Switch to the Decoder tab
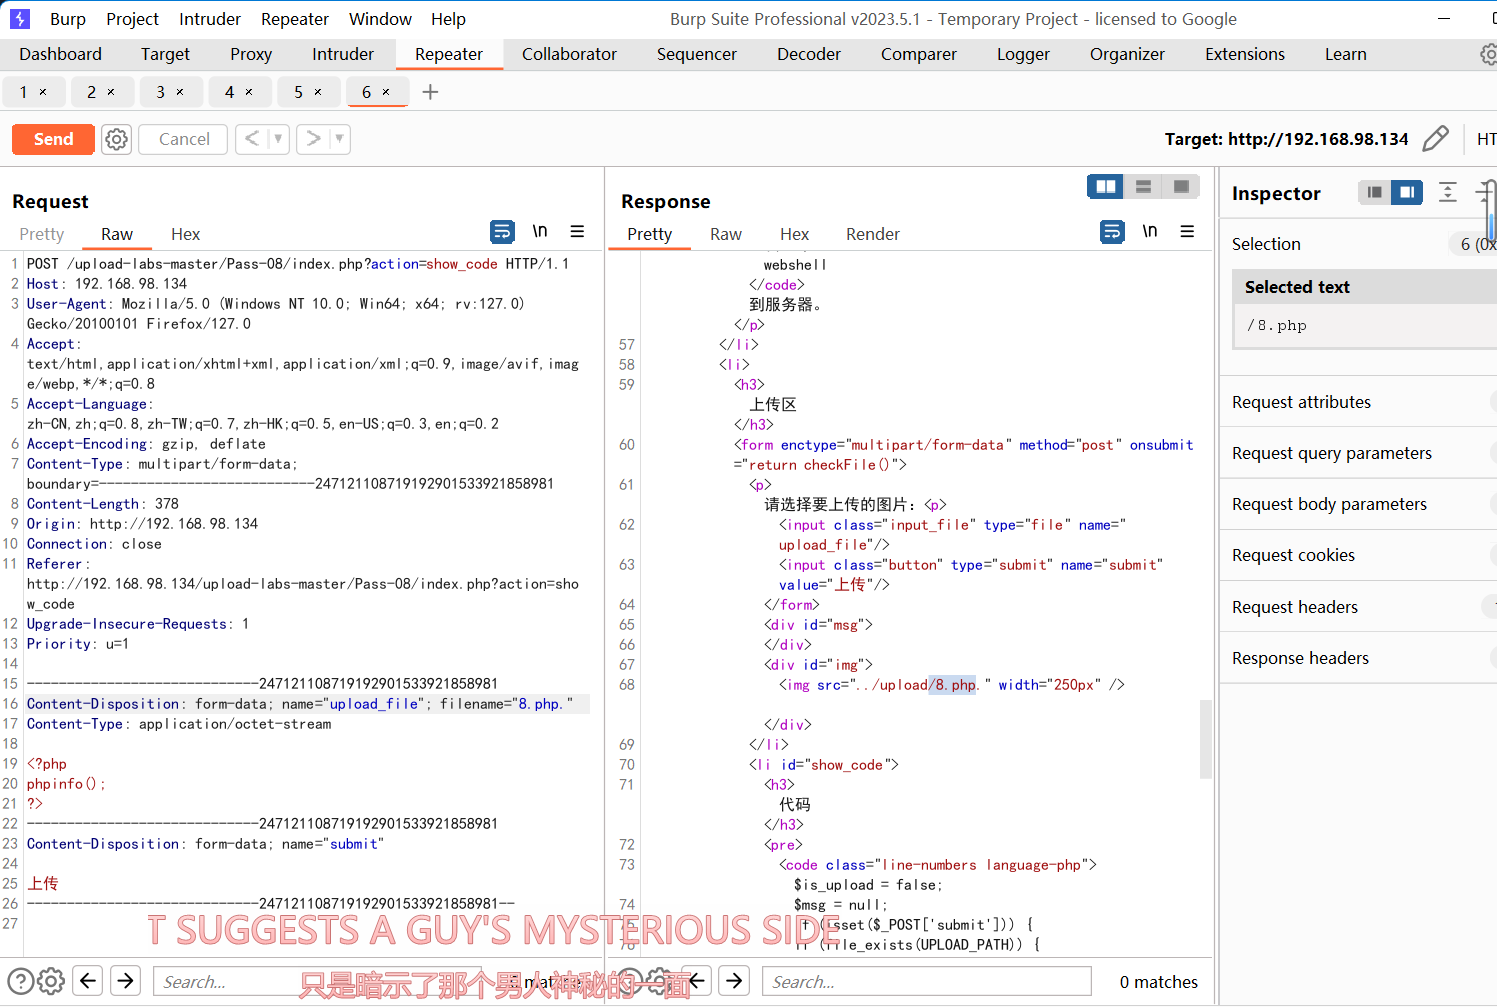1497x1007 pixels. 809,54
